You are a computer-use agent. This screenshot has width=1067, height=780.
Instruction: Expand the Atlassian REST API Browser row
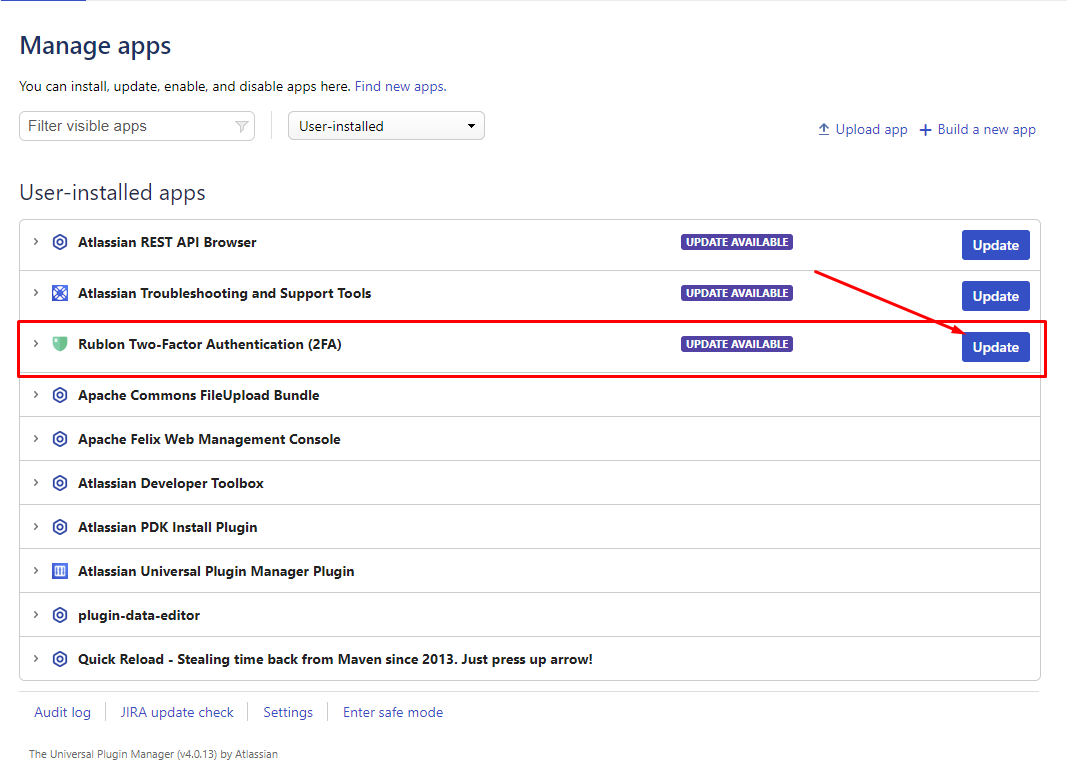pyautogui.click(x=36, y=242)
